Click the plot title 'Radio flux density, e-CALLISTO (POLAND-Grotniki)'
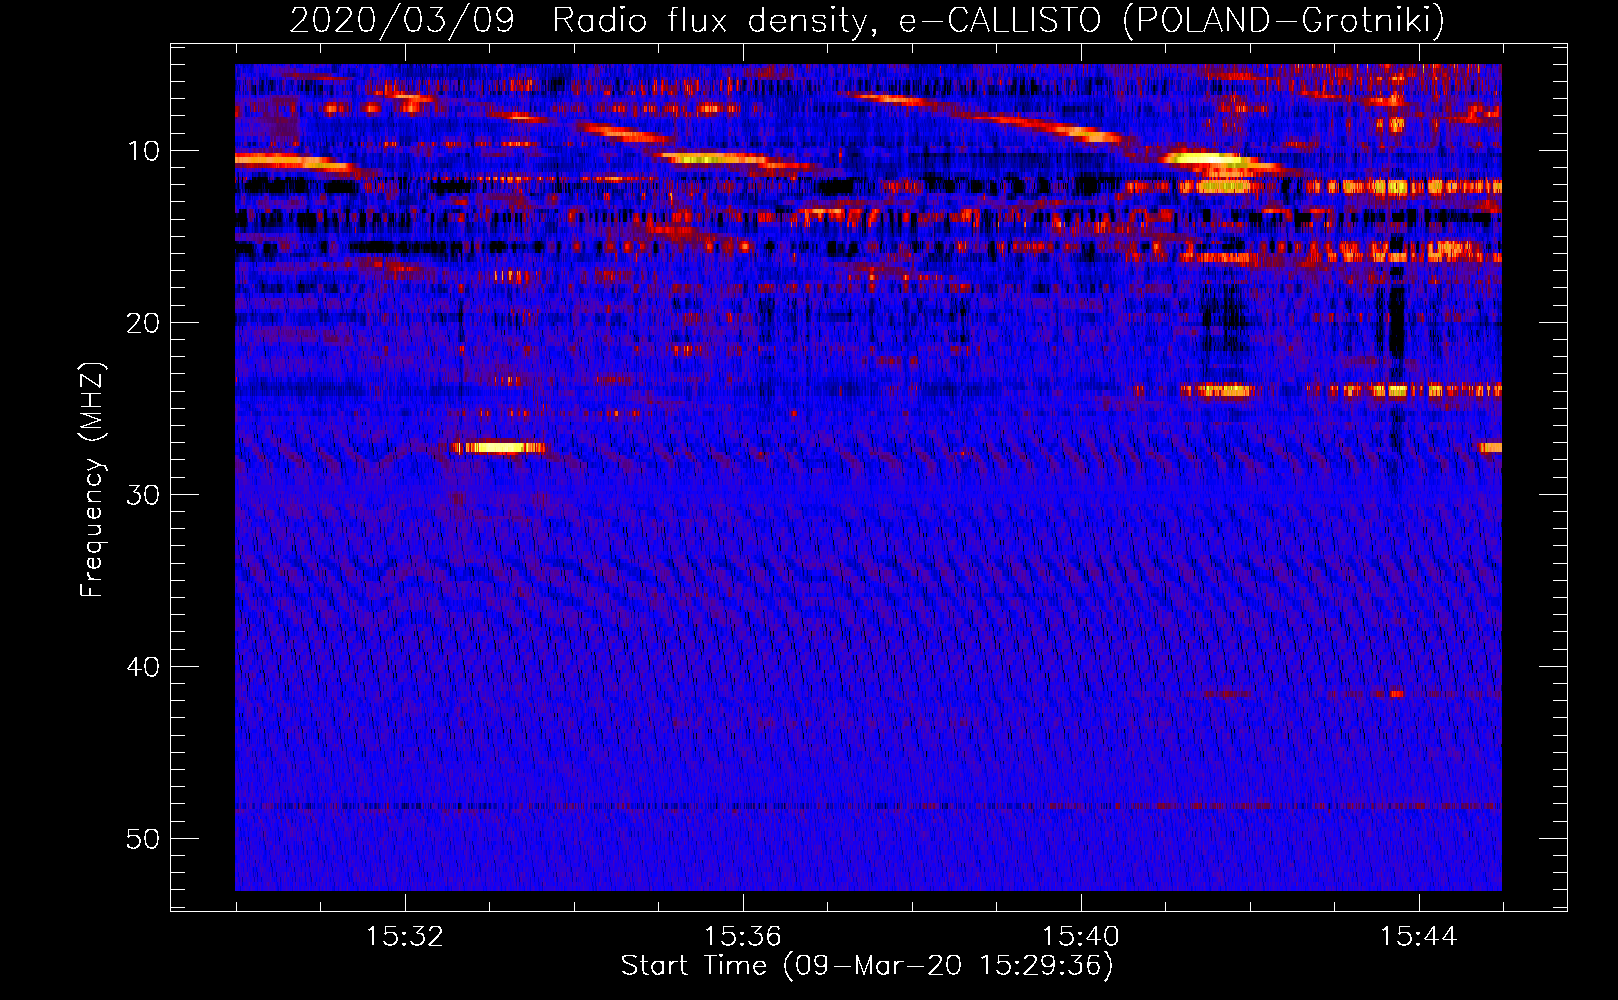 point(998,20)
